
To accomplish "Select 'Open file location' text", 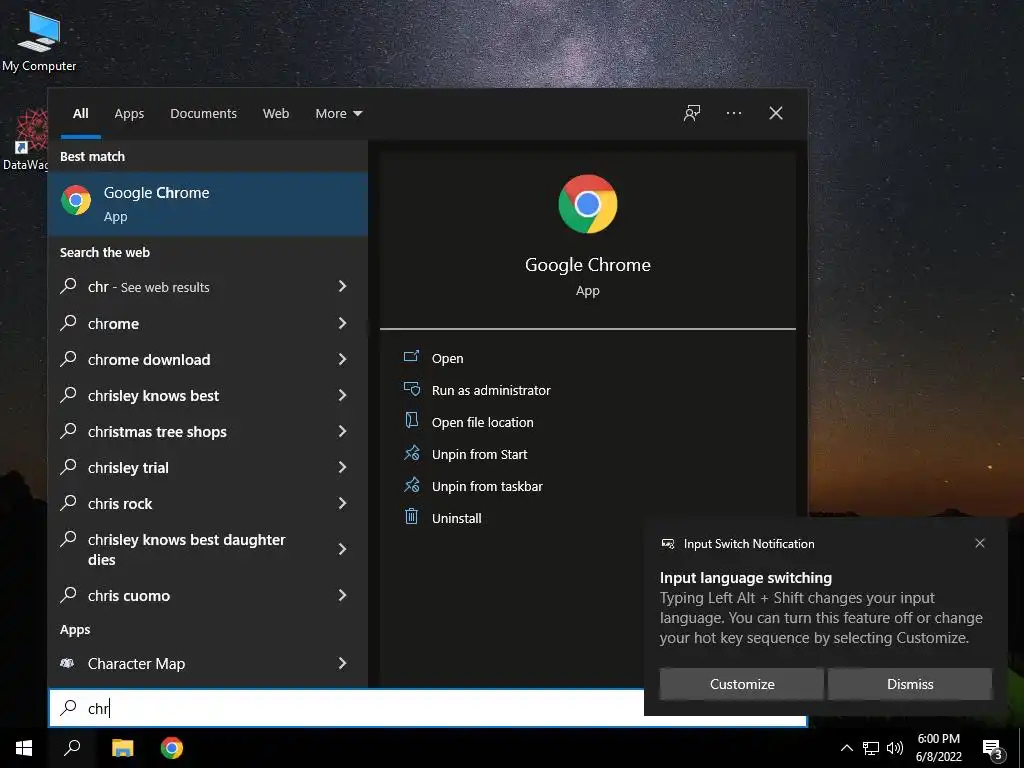I will pyautogui.click(x=483, y=422).
